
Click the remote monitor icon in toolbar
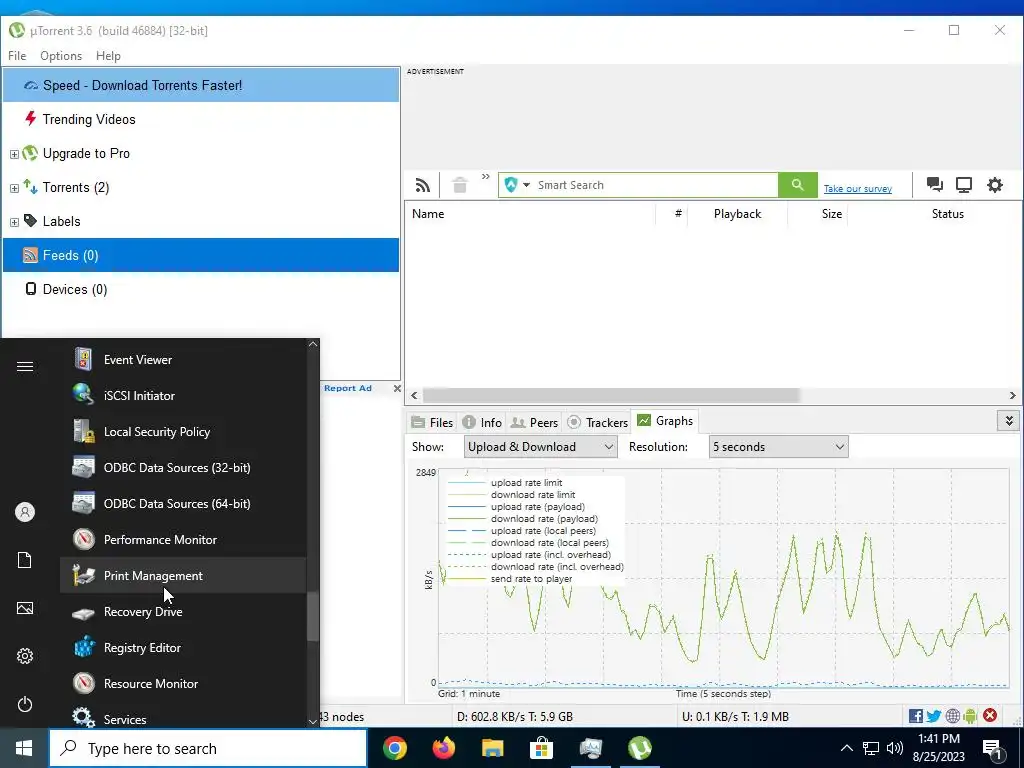964,185
